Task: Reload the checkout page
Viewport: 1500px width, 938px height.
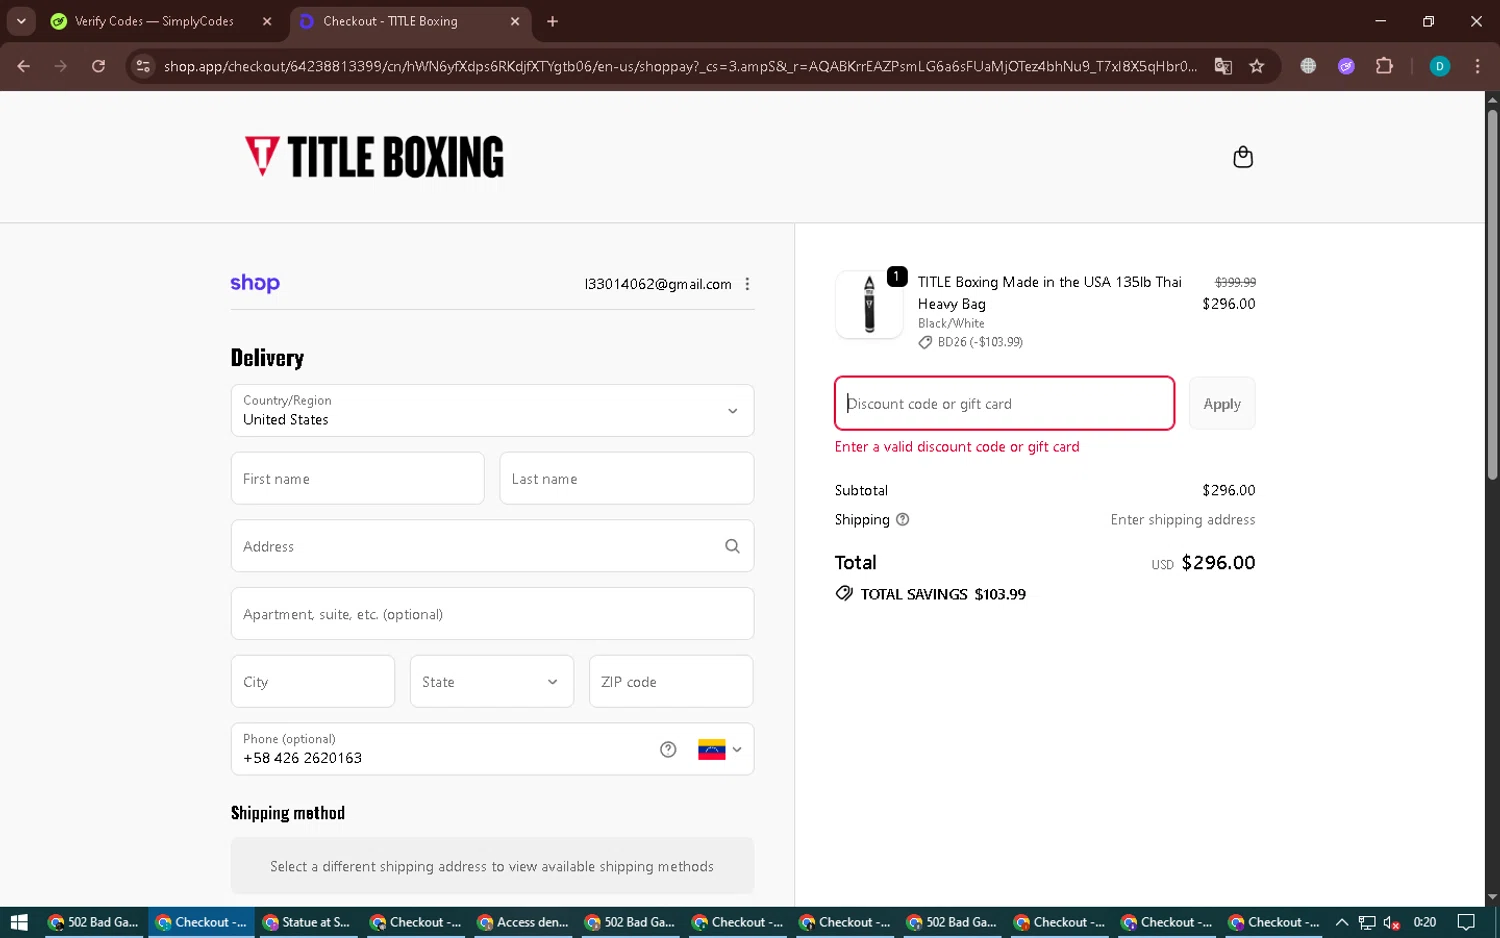Action: [98, 66]
